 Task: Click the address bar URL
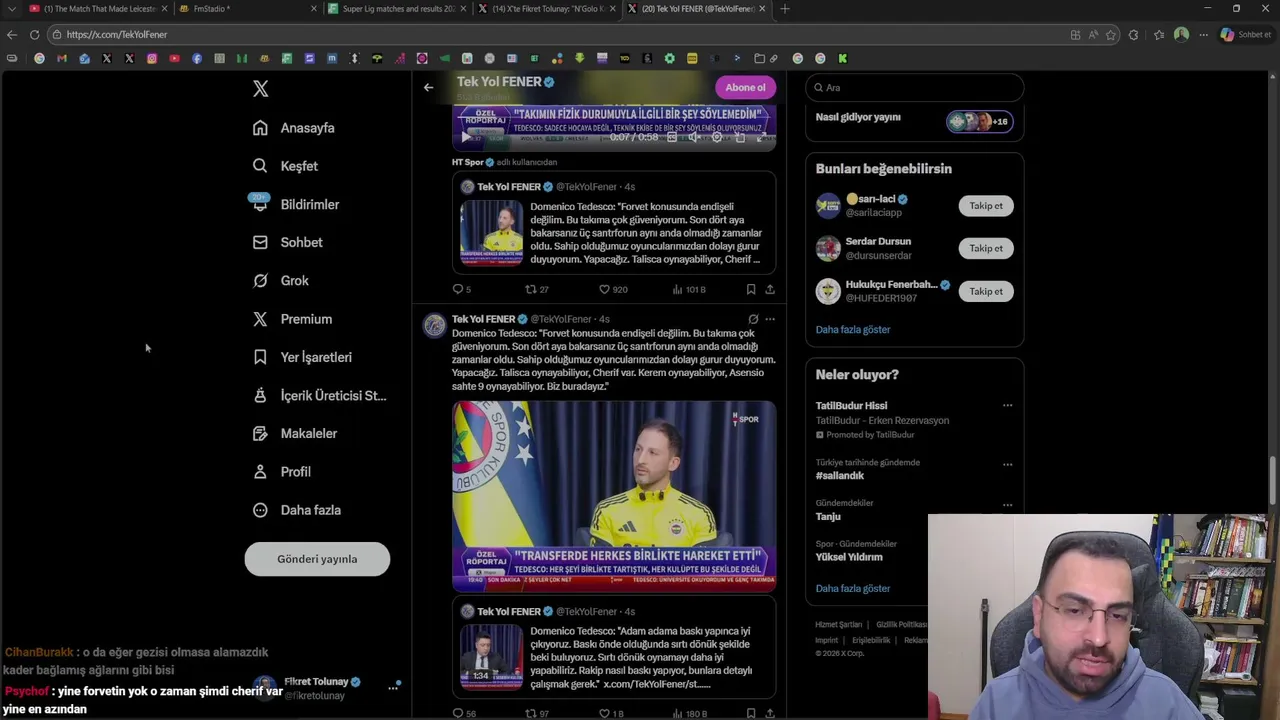[117, 34]
